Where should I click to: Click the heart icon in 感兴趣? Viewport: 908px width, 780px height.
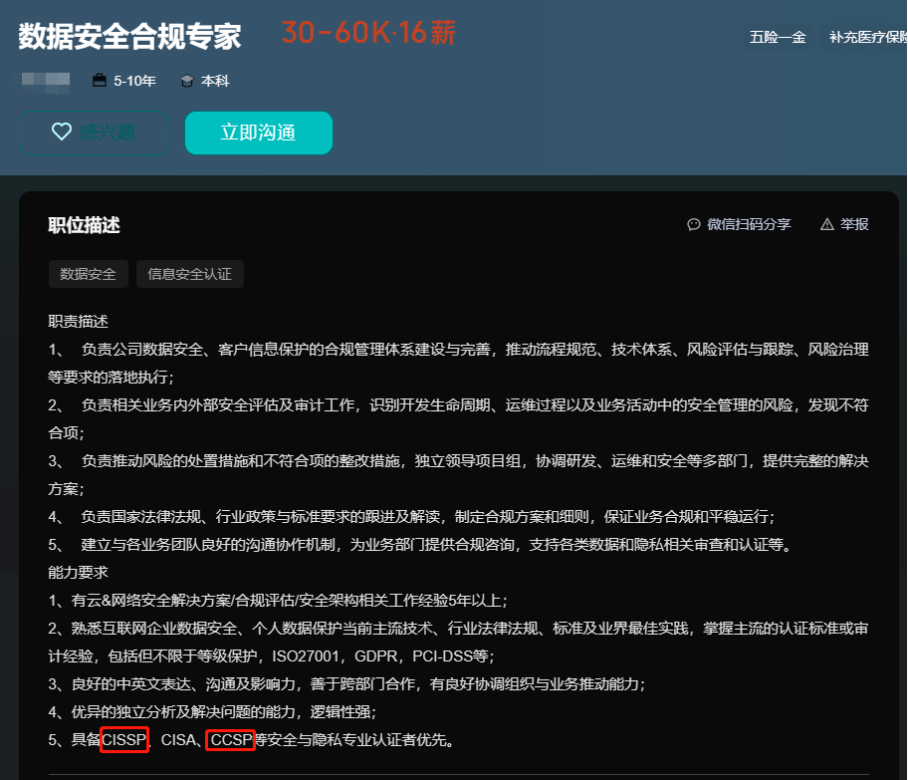point(61,131)
